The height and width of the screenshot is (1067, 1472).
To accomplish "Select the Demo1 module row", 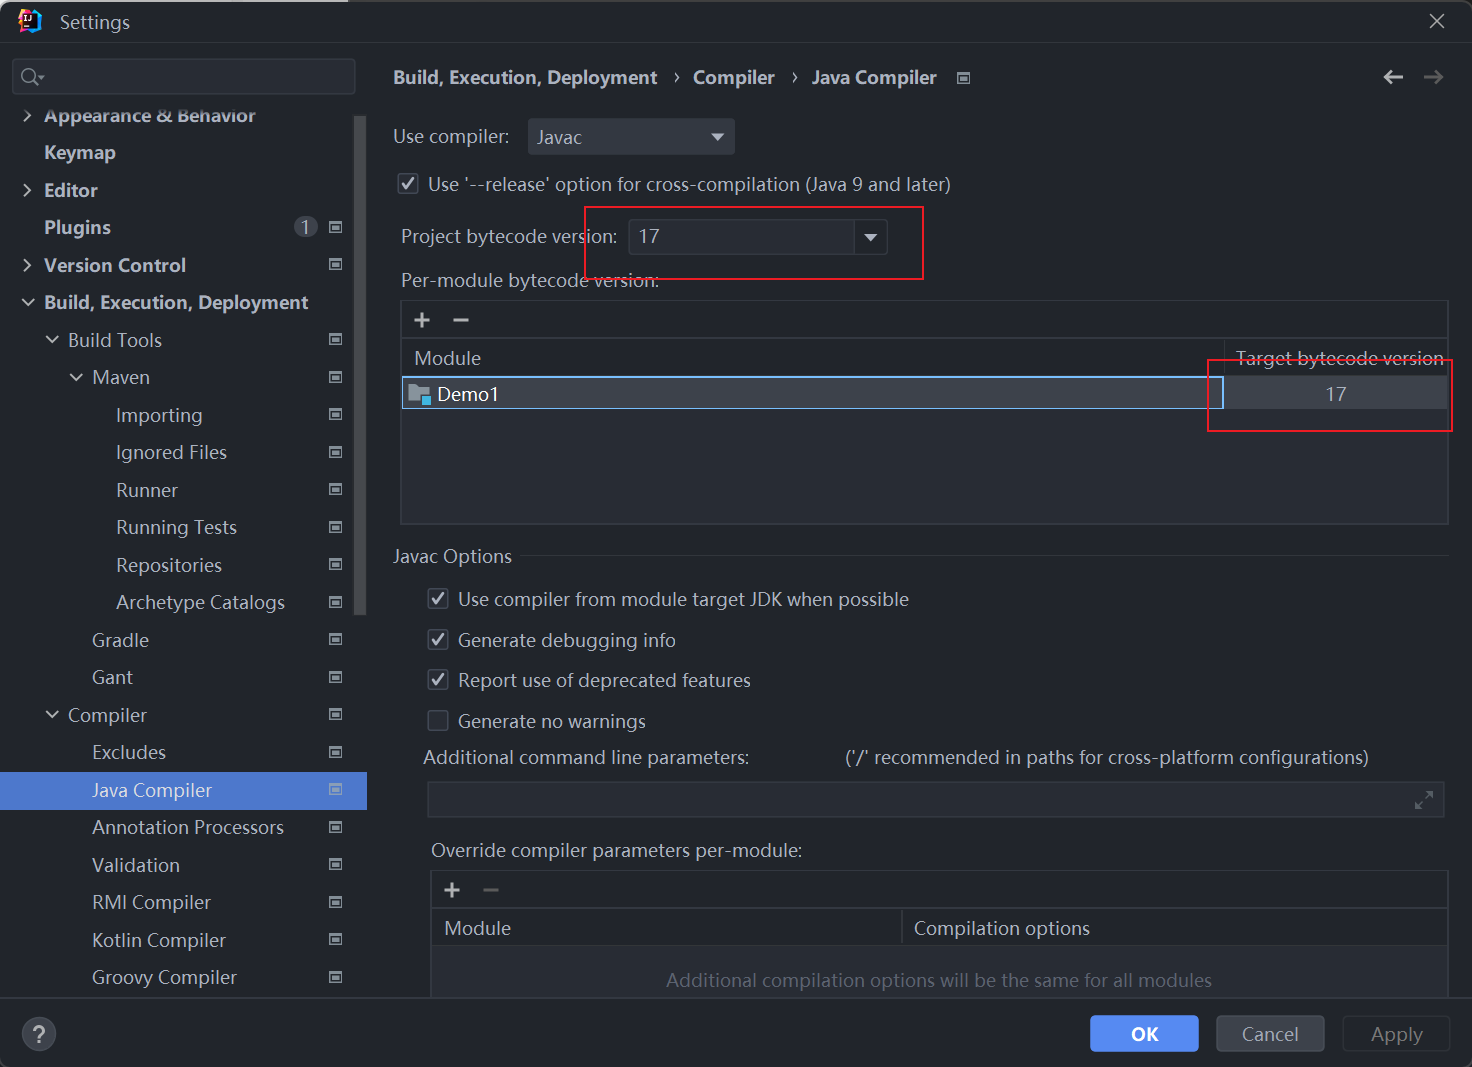I will click(810, 394).
